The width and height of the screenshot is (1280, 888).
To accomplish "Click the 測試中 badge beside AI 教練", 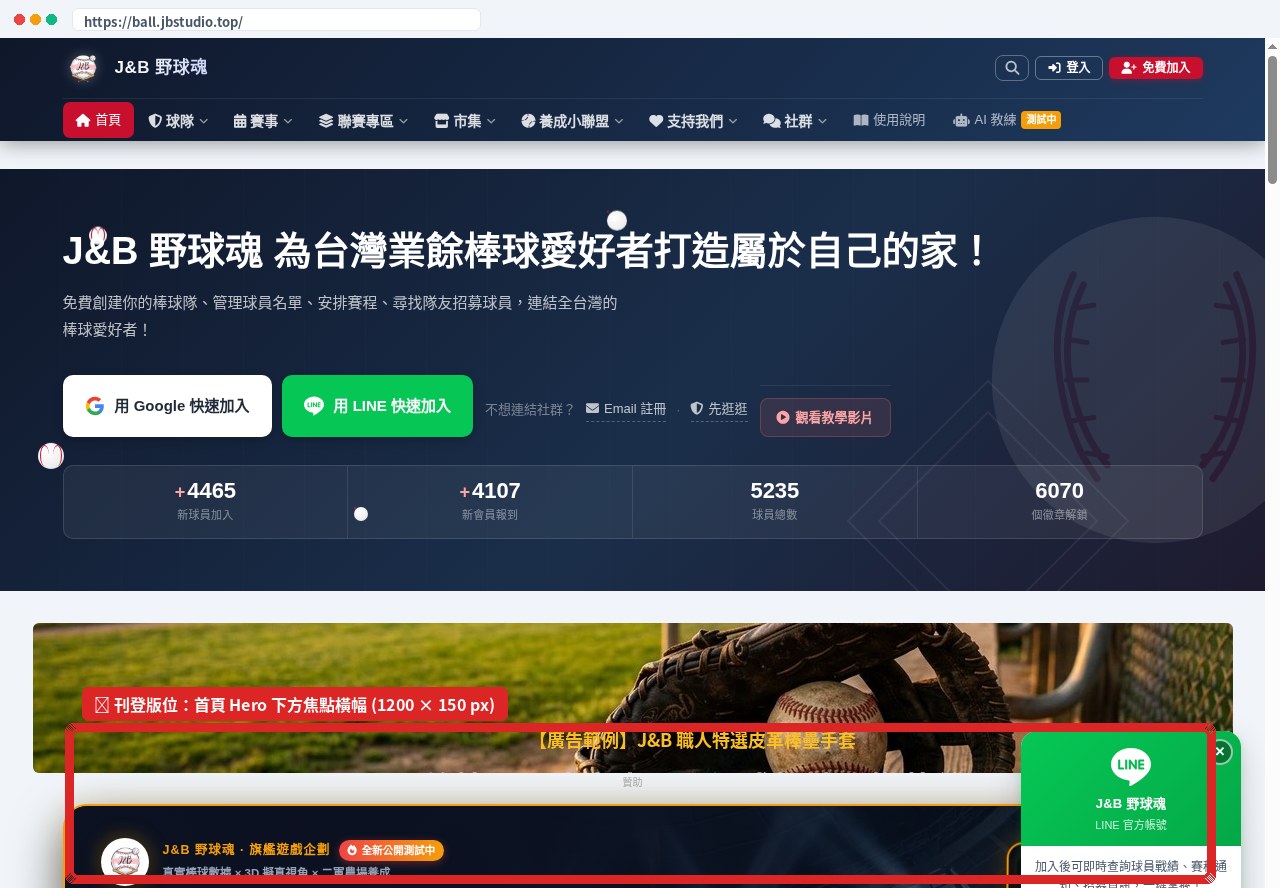I will coord(1041,120).
